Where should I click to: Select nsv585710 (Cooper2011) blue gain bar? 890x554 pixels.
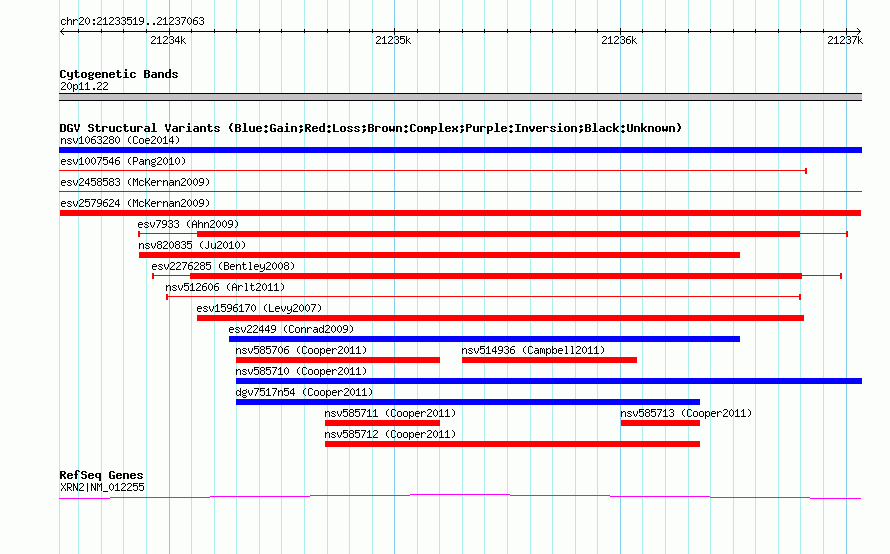[549, 381]
